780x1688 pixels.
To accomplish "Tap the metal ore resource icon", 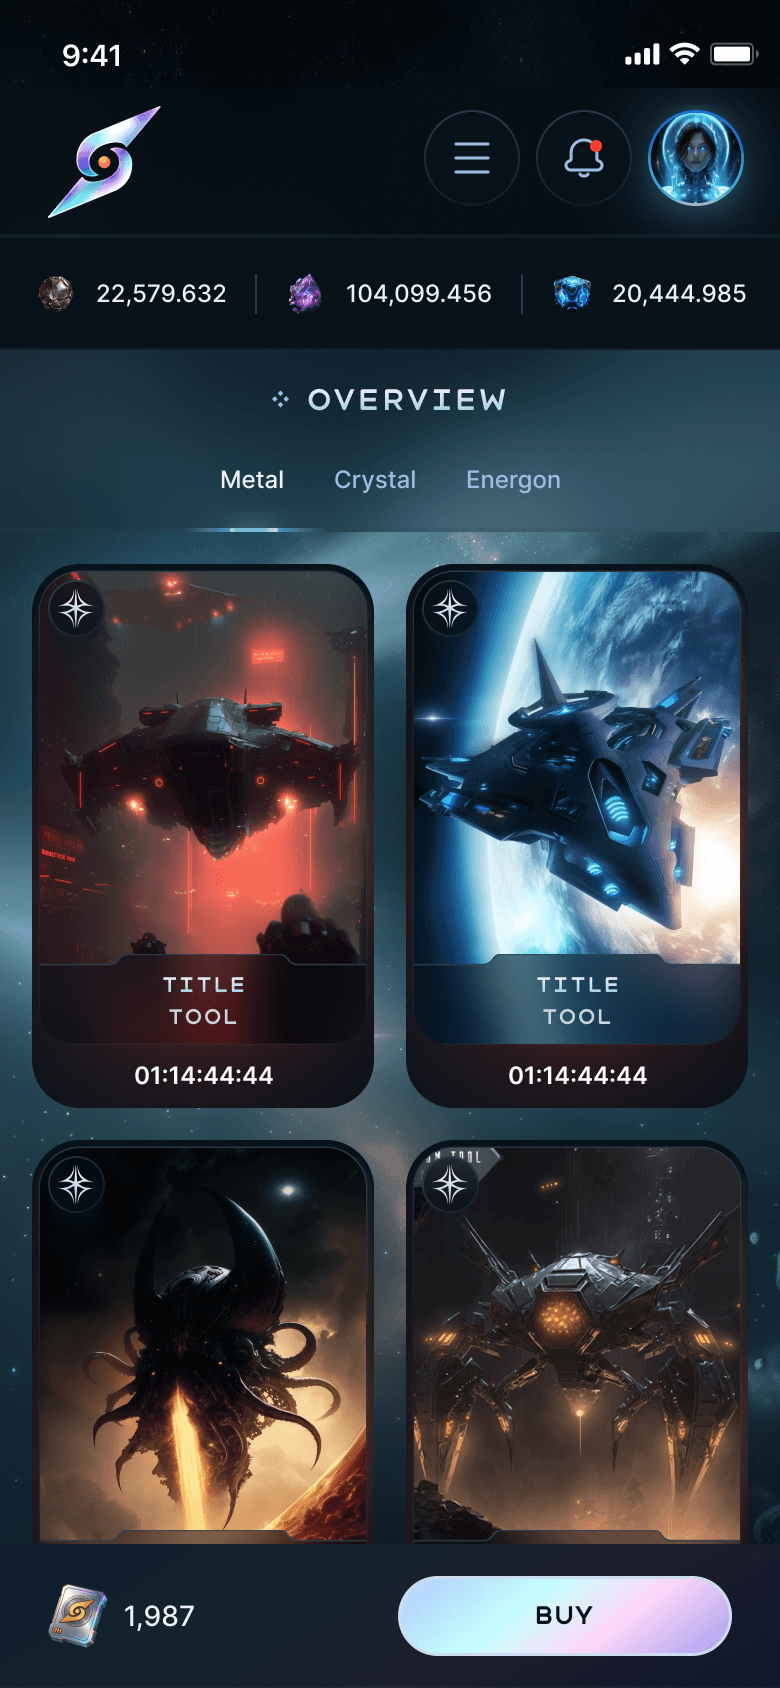I will click(x=56, y=294).
